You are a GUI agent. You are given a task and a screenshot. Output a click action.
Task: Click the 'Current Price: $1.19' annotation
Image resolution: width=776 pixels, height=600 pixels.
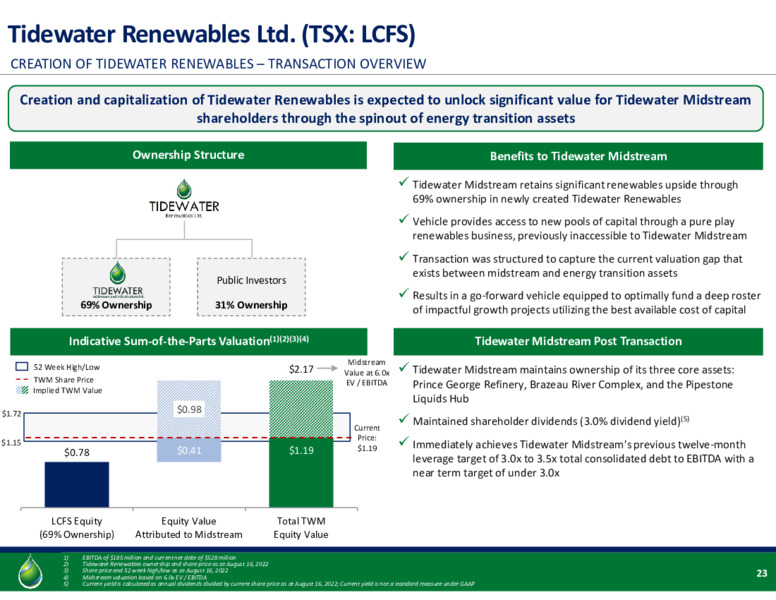click(x=367, y=438)
